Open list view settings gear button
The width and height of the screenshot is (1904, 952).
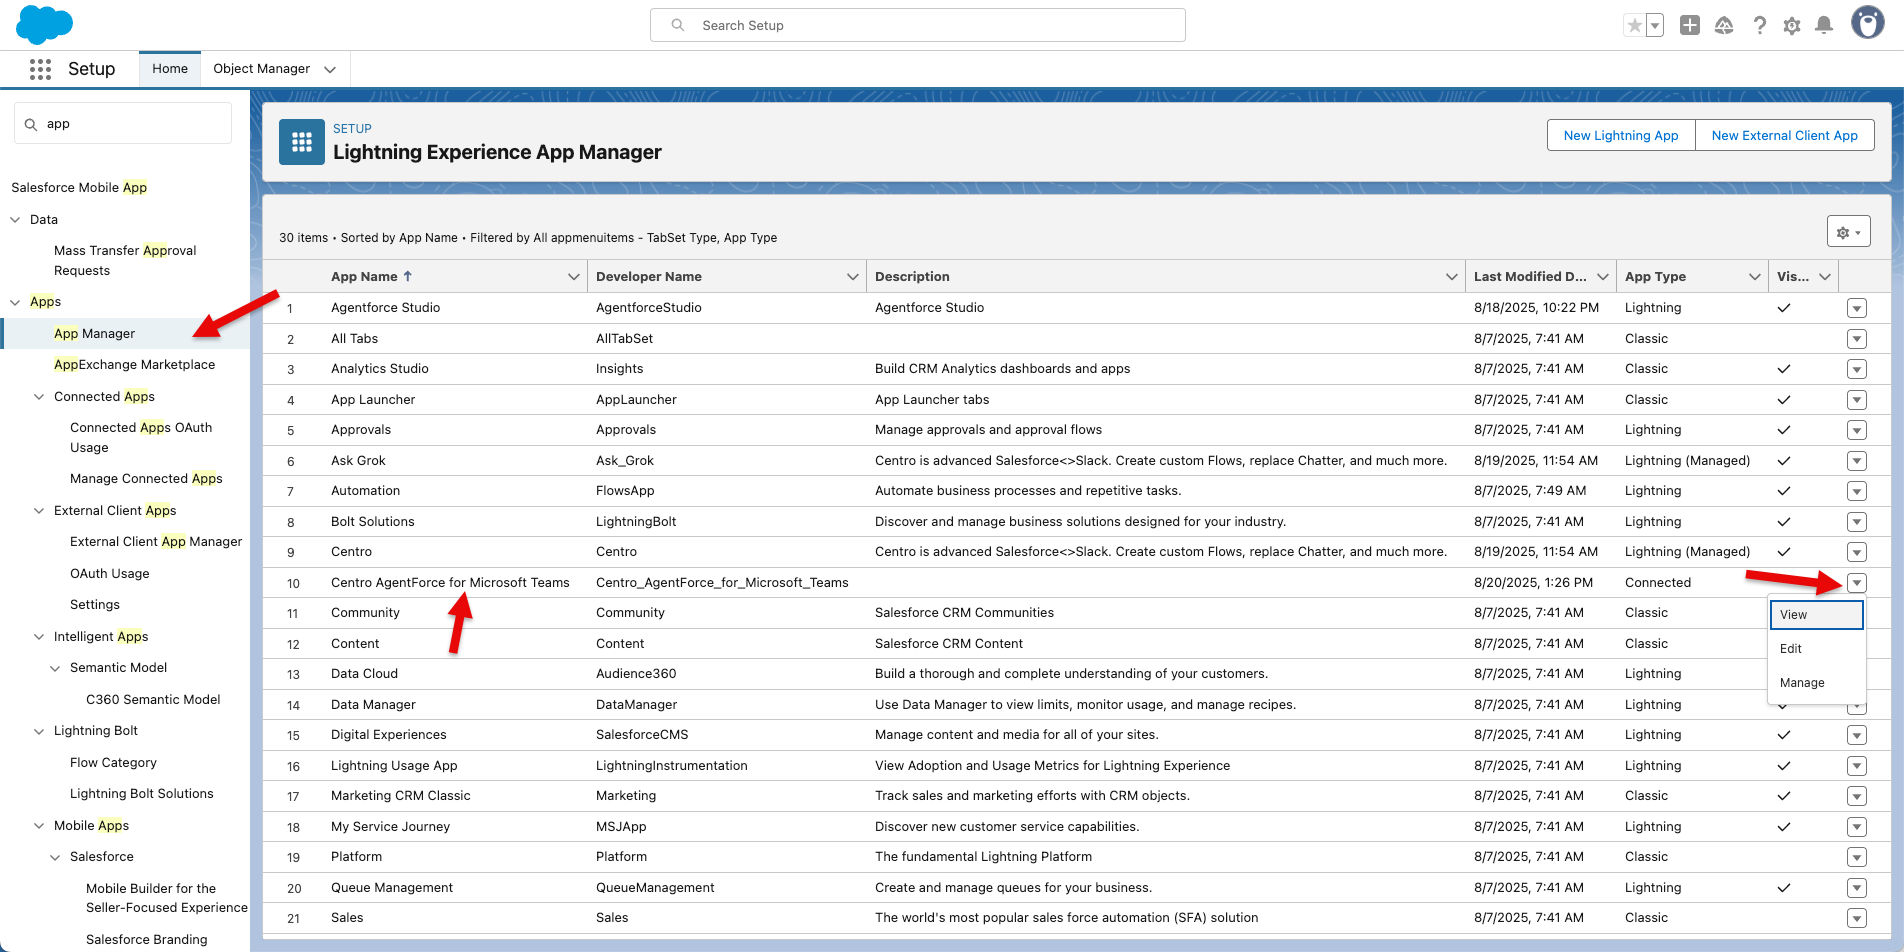point(1848,232)
